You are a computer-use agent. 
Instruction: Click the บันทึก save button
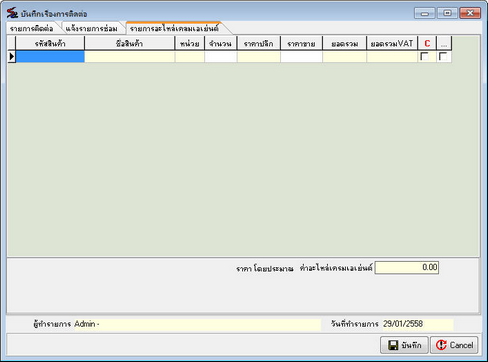point(405,345)
